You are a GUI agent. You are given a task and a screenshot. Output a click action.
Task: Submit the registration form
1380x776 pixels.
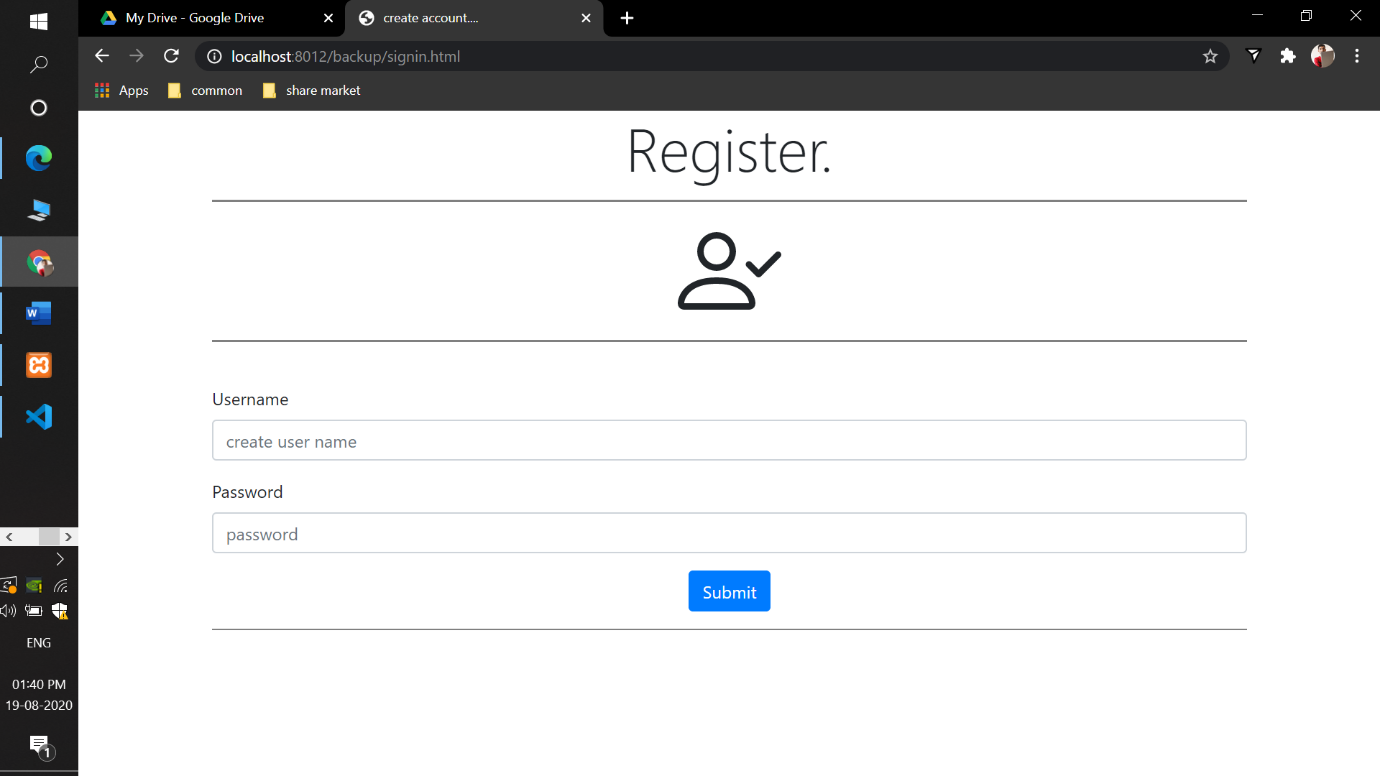click(729, 591)
